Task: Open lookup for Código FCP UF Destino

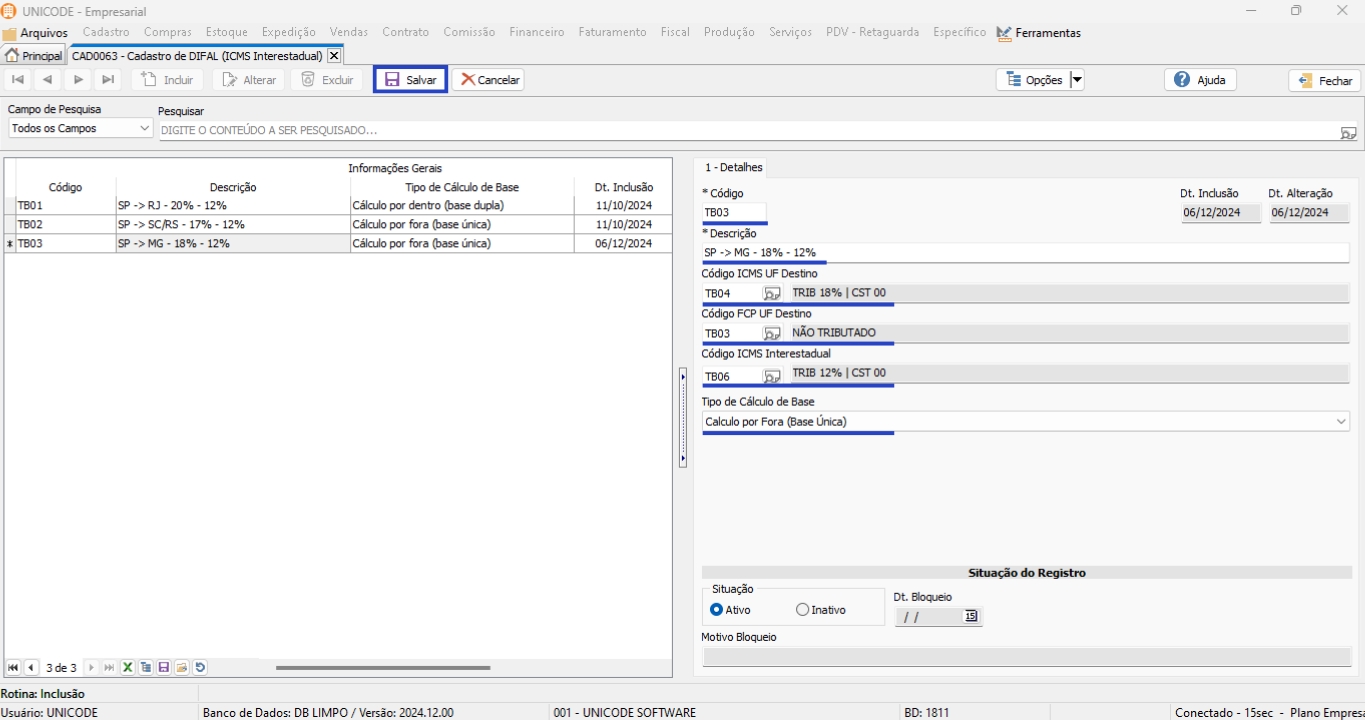Action: click(x=772, y=334)
